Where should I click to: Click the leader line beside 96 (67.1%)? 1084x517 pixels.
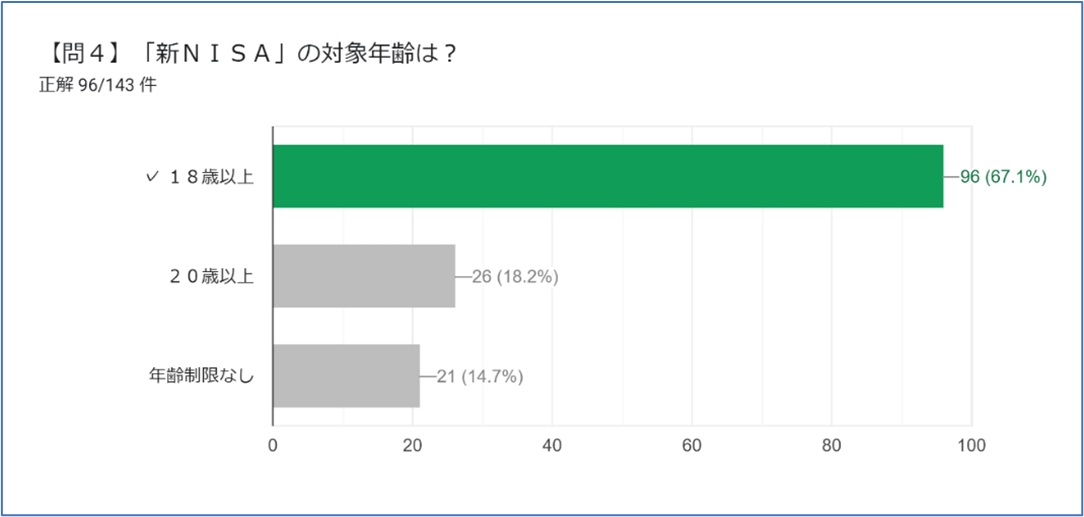coord(951,177)
